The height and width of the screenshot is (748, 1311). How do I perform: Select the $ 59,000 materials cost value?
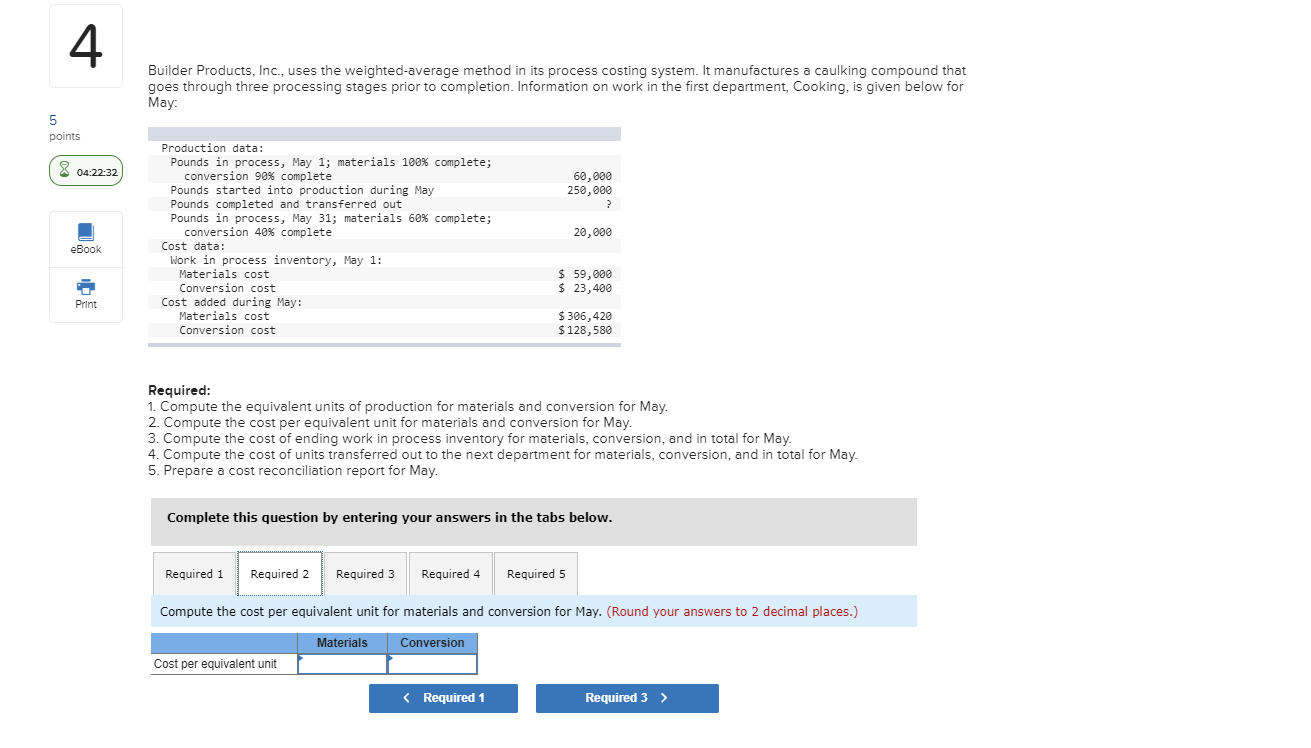(x=585, y=274)
